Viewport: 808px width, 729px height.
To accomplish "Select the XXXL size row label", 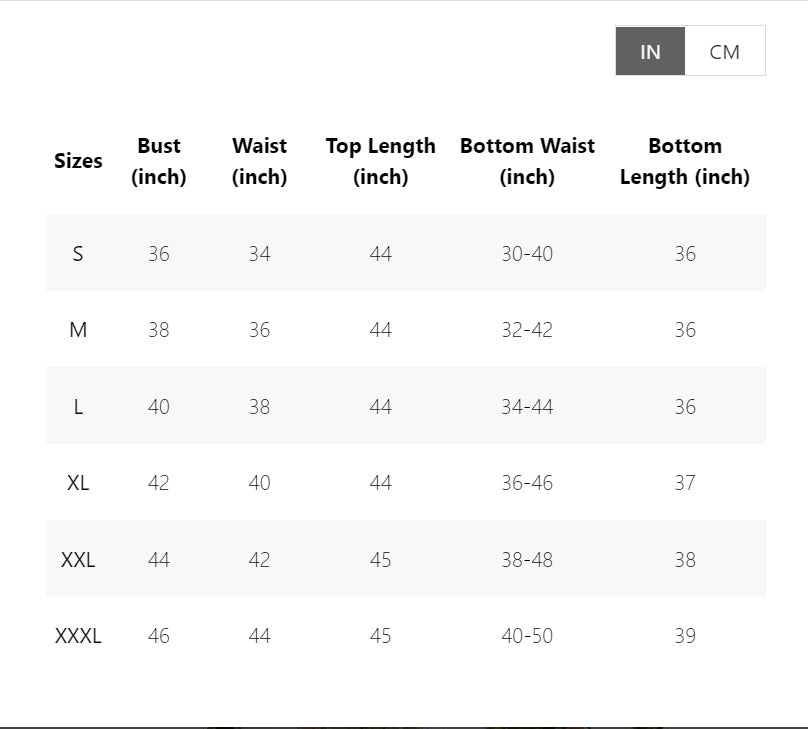I will [x=78, y=636].
